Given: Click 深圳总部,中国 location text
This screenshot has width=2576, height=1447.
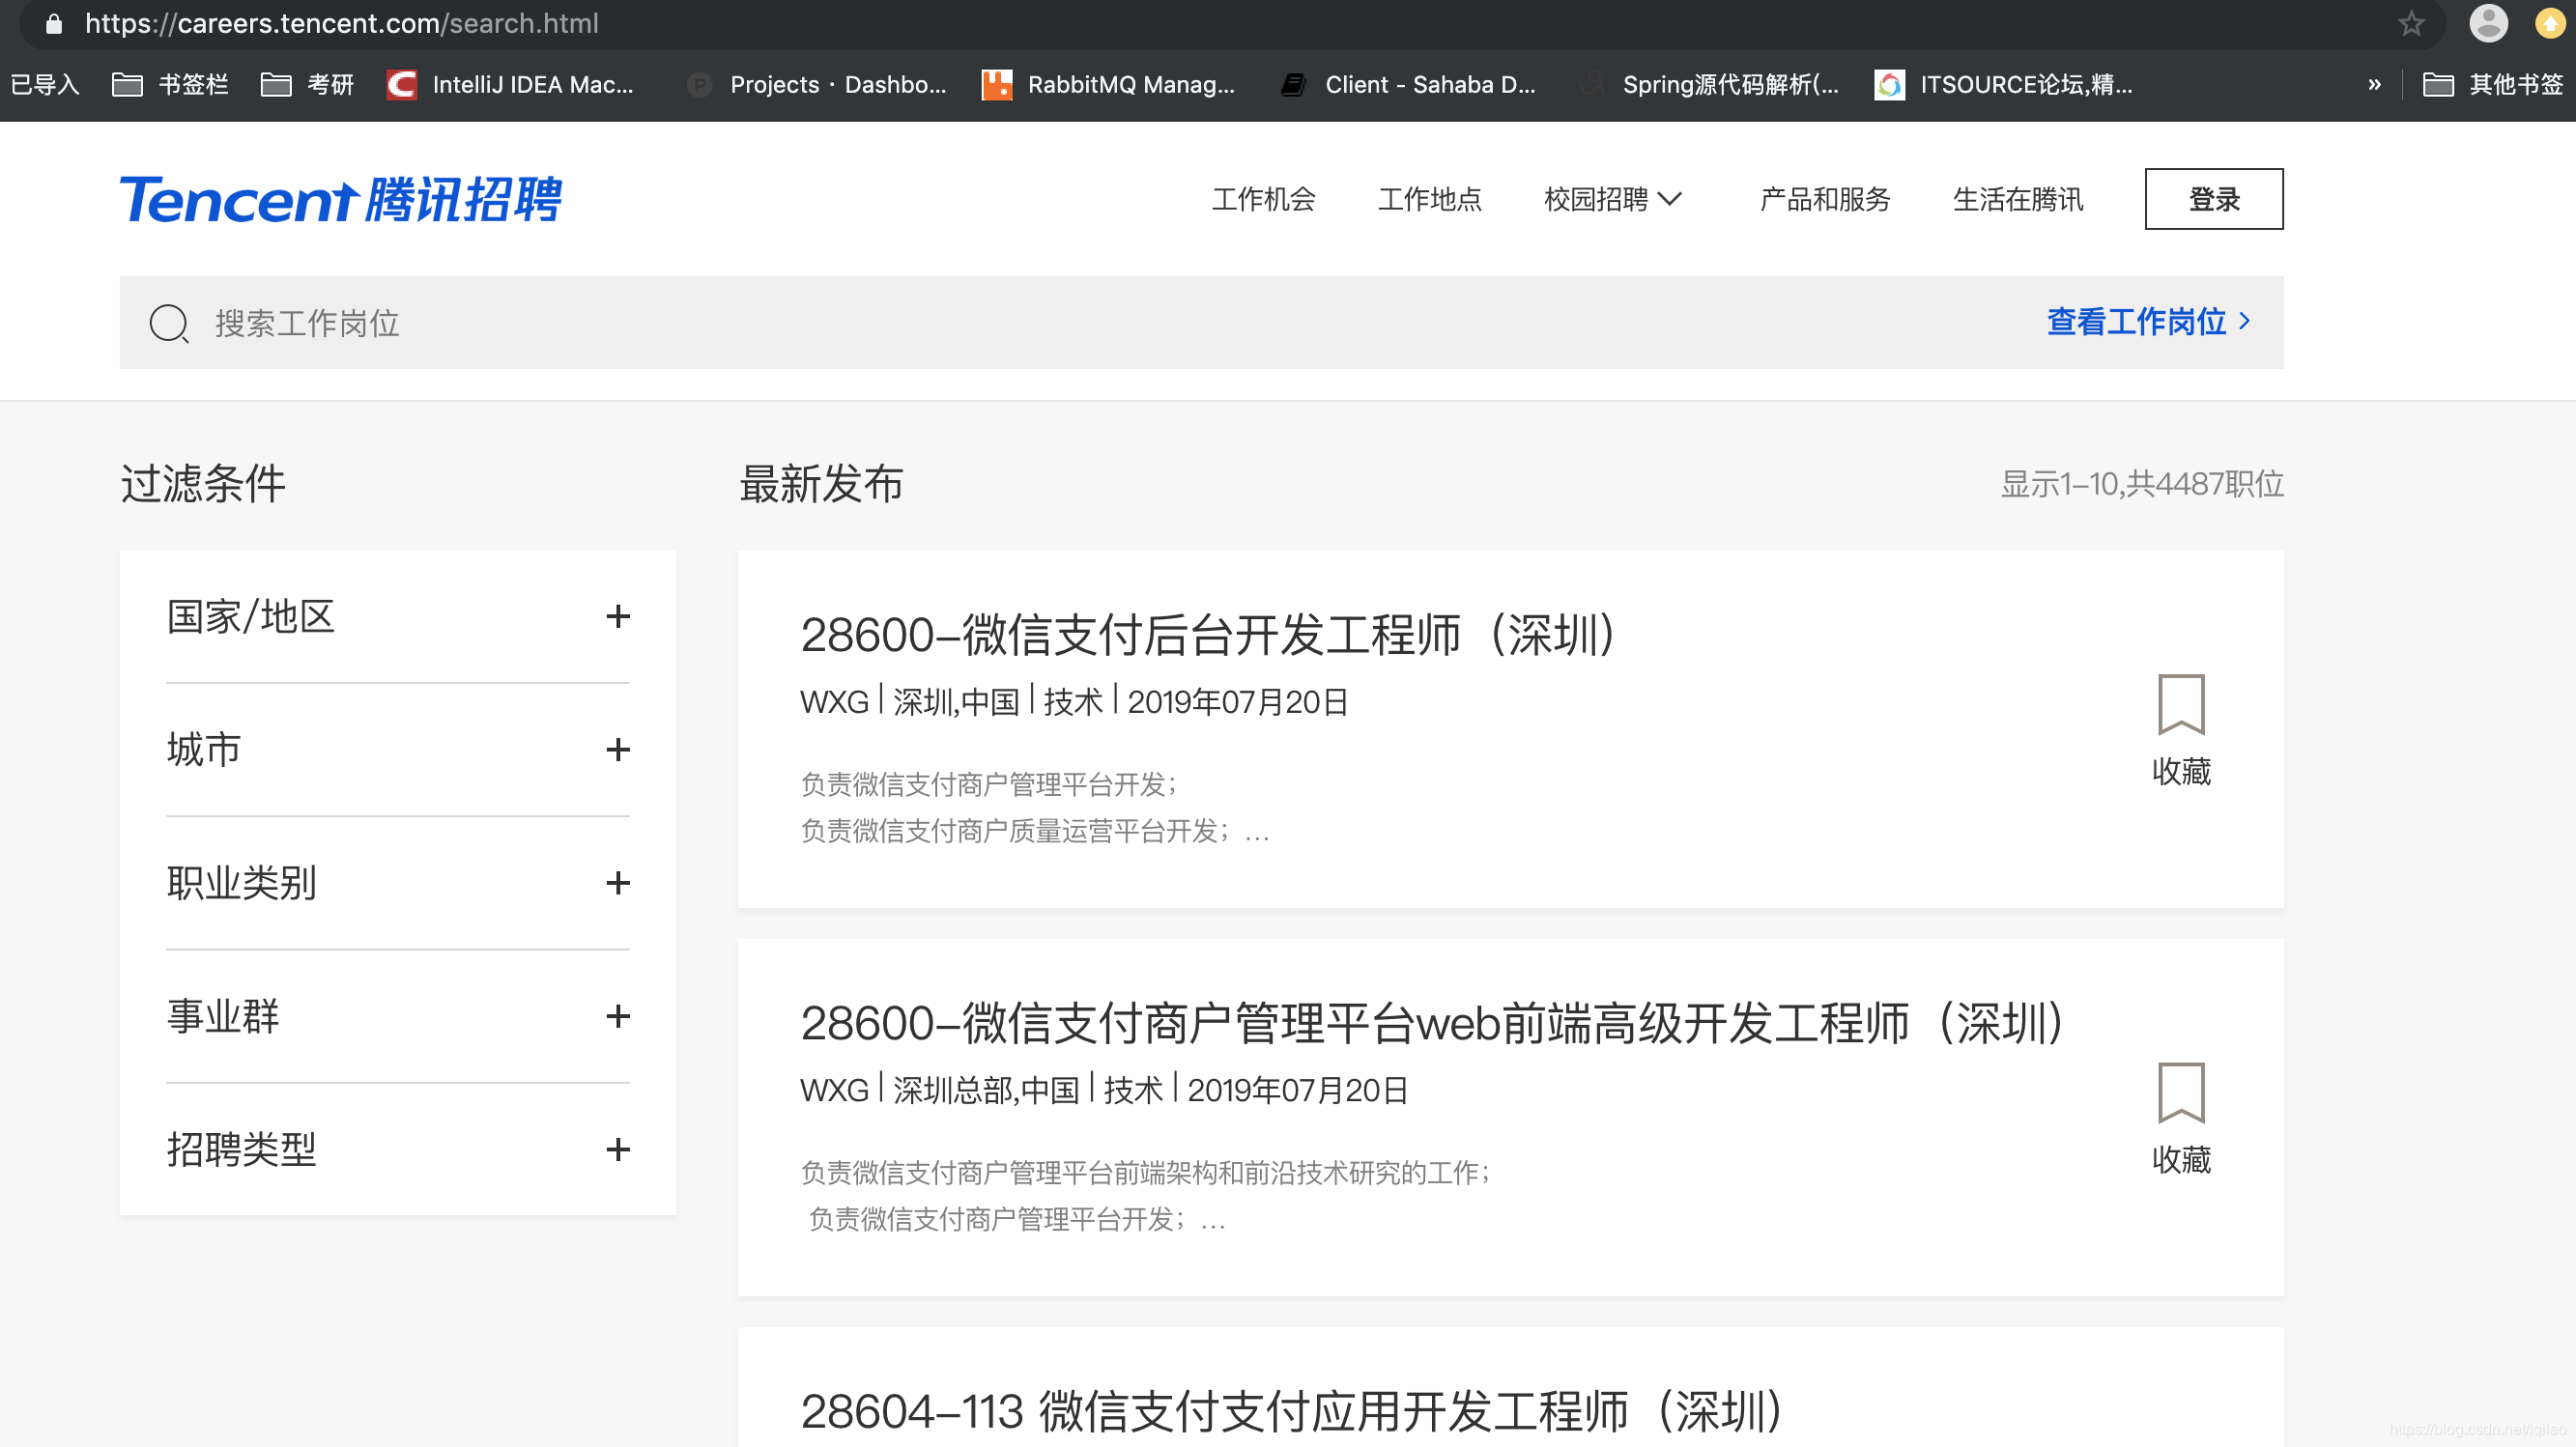Looking at the screenshot, I should (x=985, y=1090).
